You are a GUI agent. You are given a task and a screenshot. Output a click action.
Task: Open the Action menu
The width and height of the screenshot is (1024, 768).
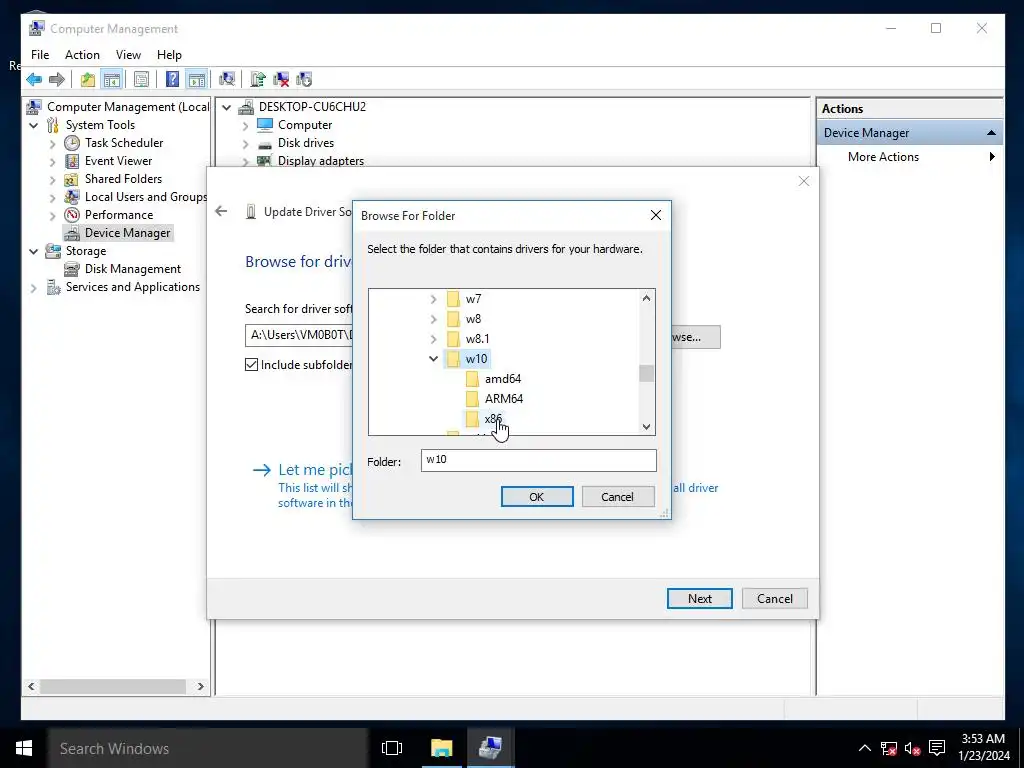click(82, 55)
